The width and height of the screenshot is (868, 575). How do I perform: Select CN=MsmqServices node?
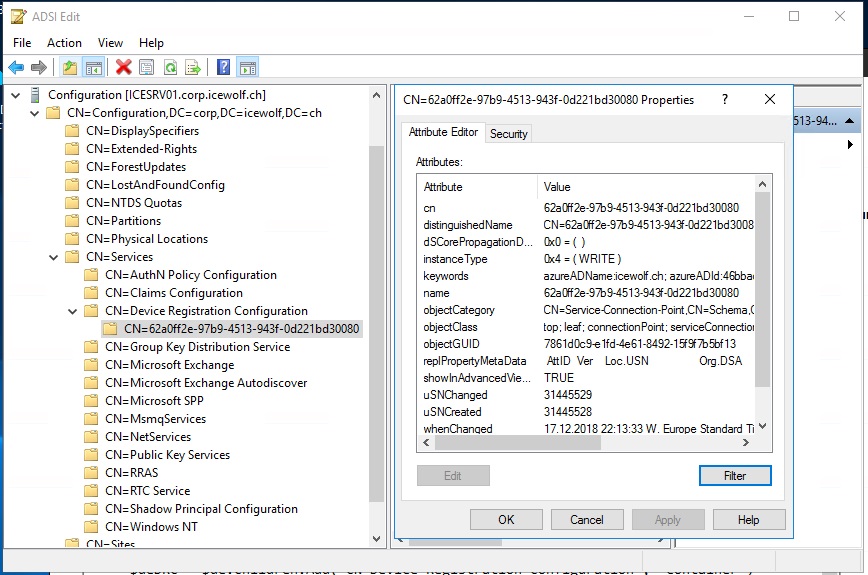(x=156, y=419)
